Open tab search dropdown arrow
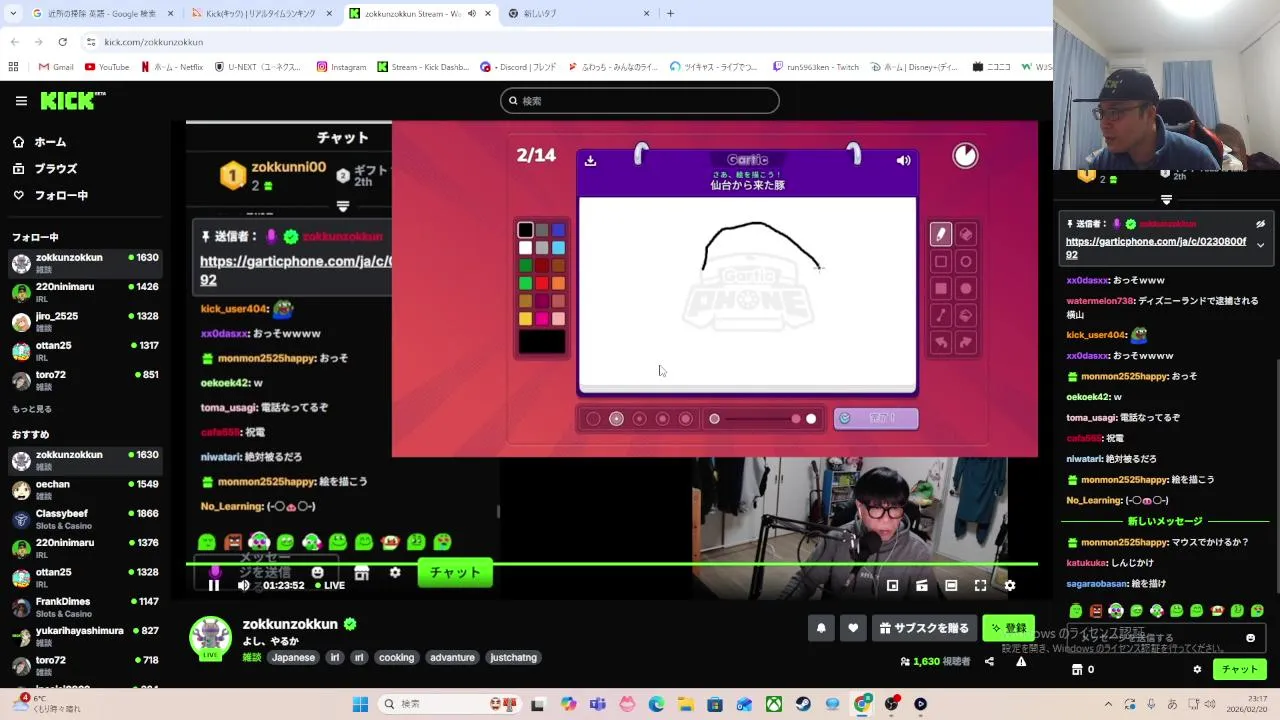The image size is (1280, 720). pos(12,14)
